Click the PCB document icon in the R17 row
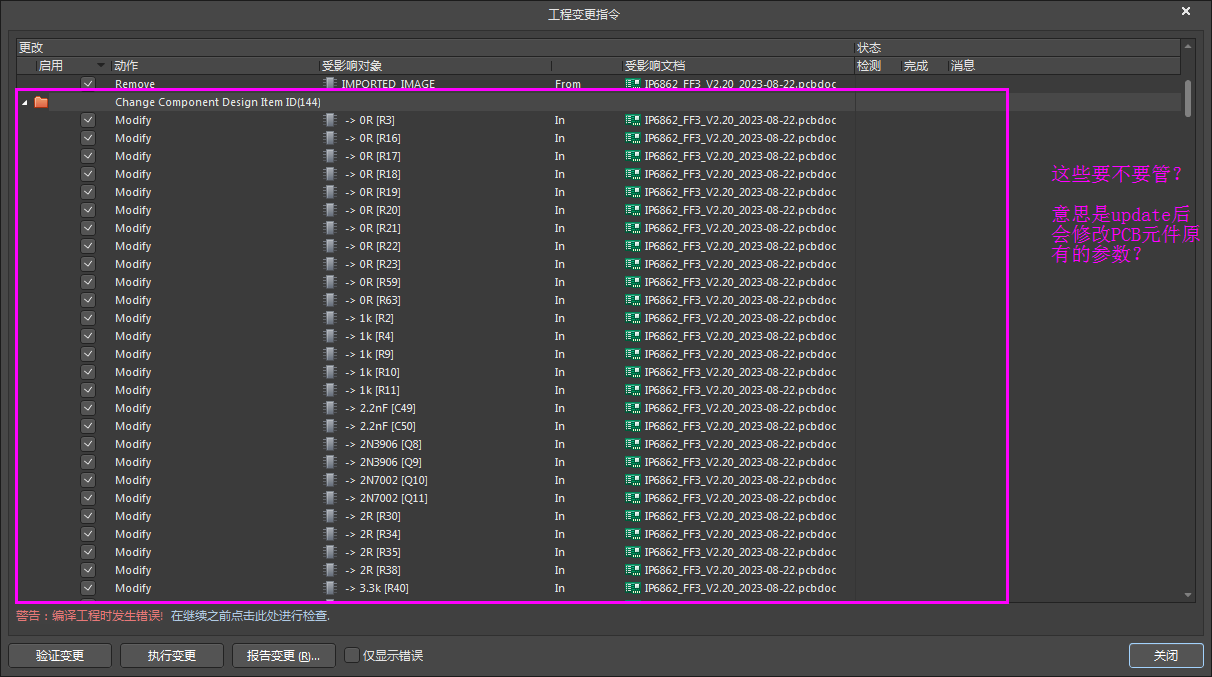1212x677 pixels. [x=633, y=156]
